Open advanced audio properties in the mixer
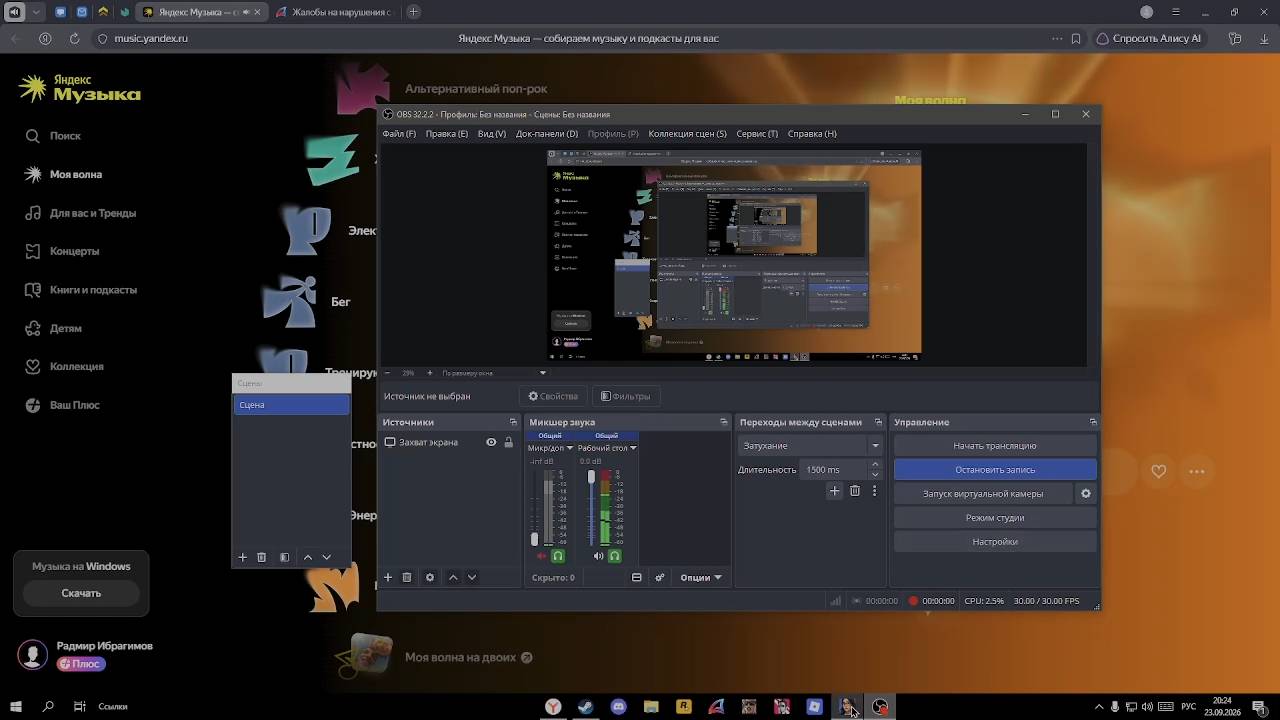This screenshot has height=720, width=1280. (660, 577)
